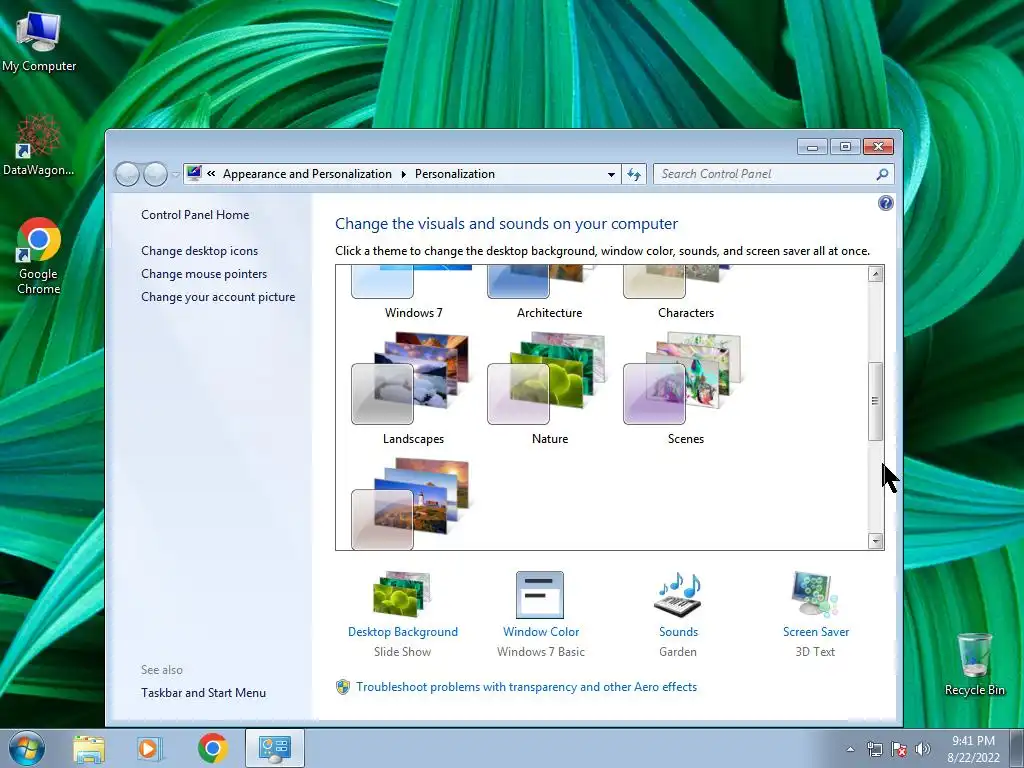Viewport: 1024px width, 768px height.
Task: Apply the Landscapes theme
Action: coord(413,388)
